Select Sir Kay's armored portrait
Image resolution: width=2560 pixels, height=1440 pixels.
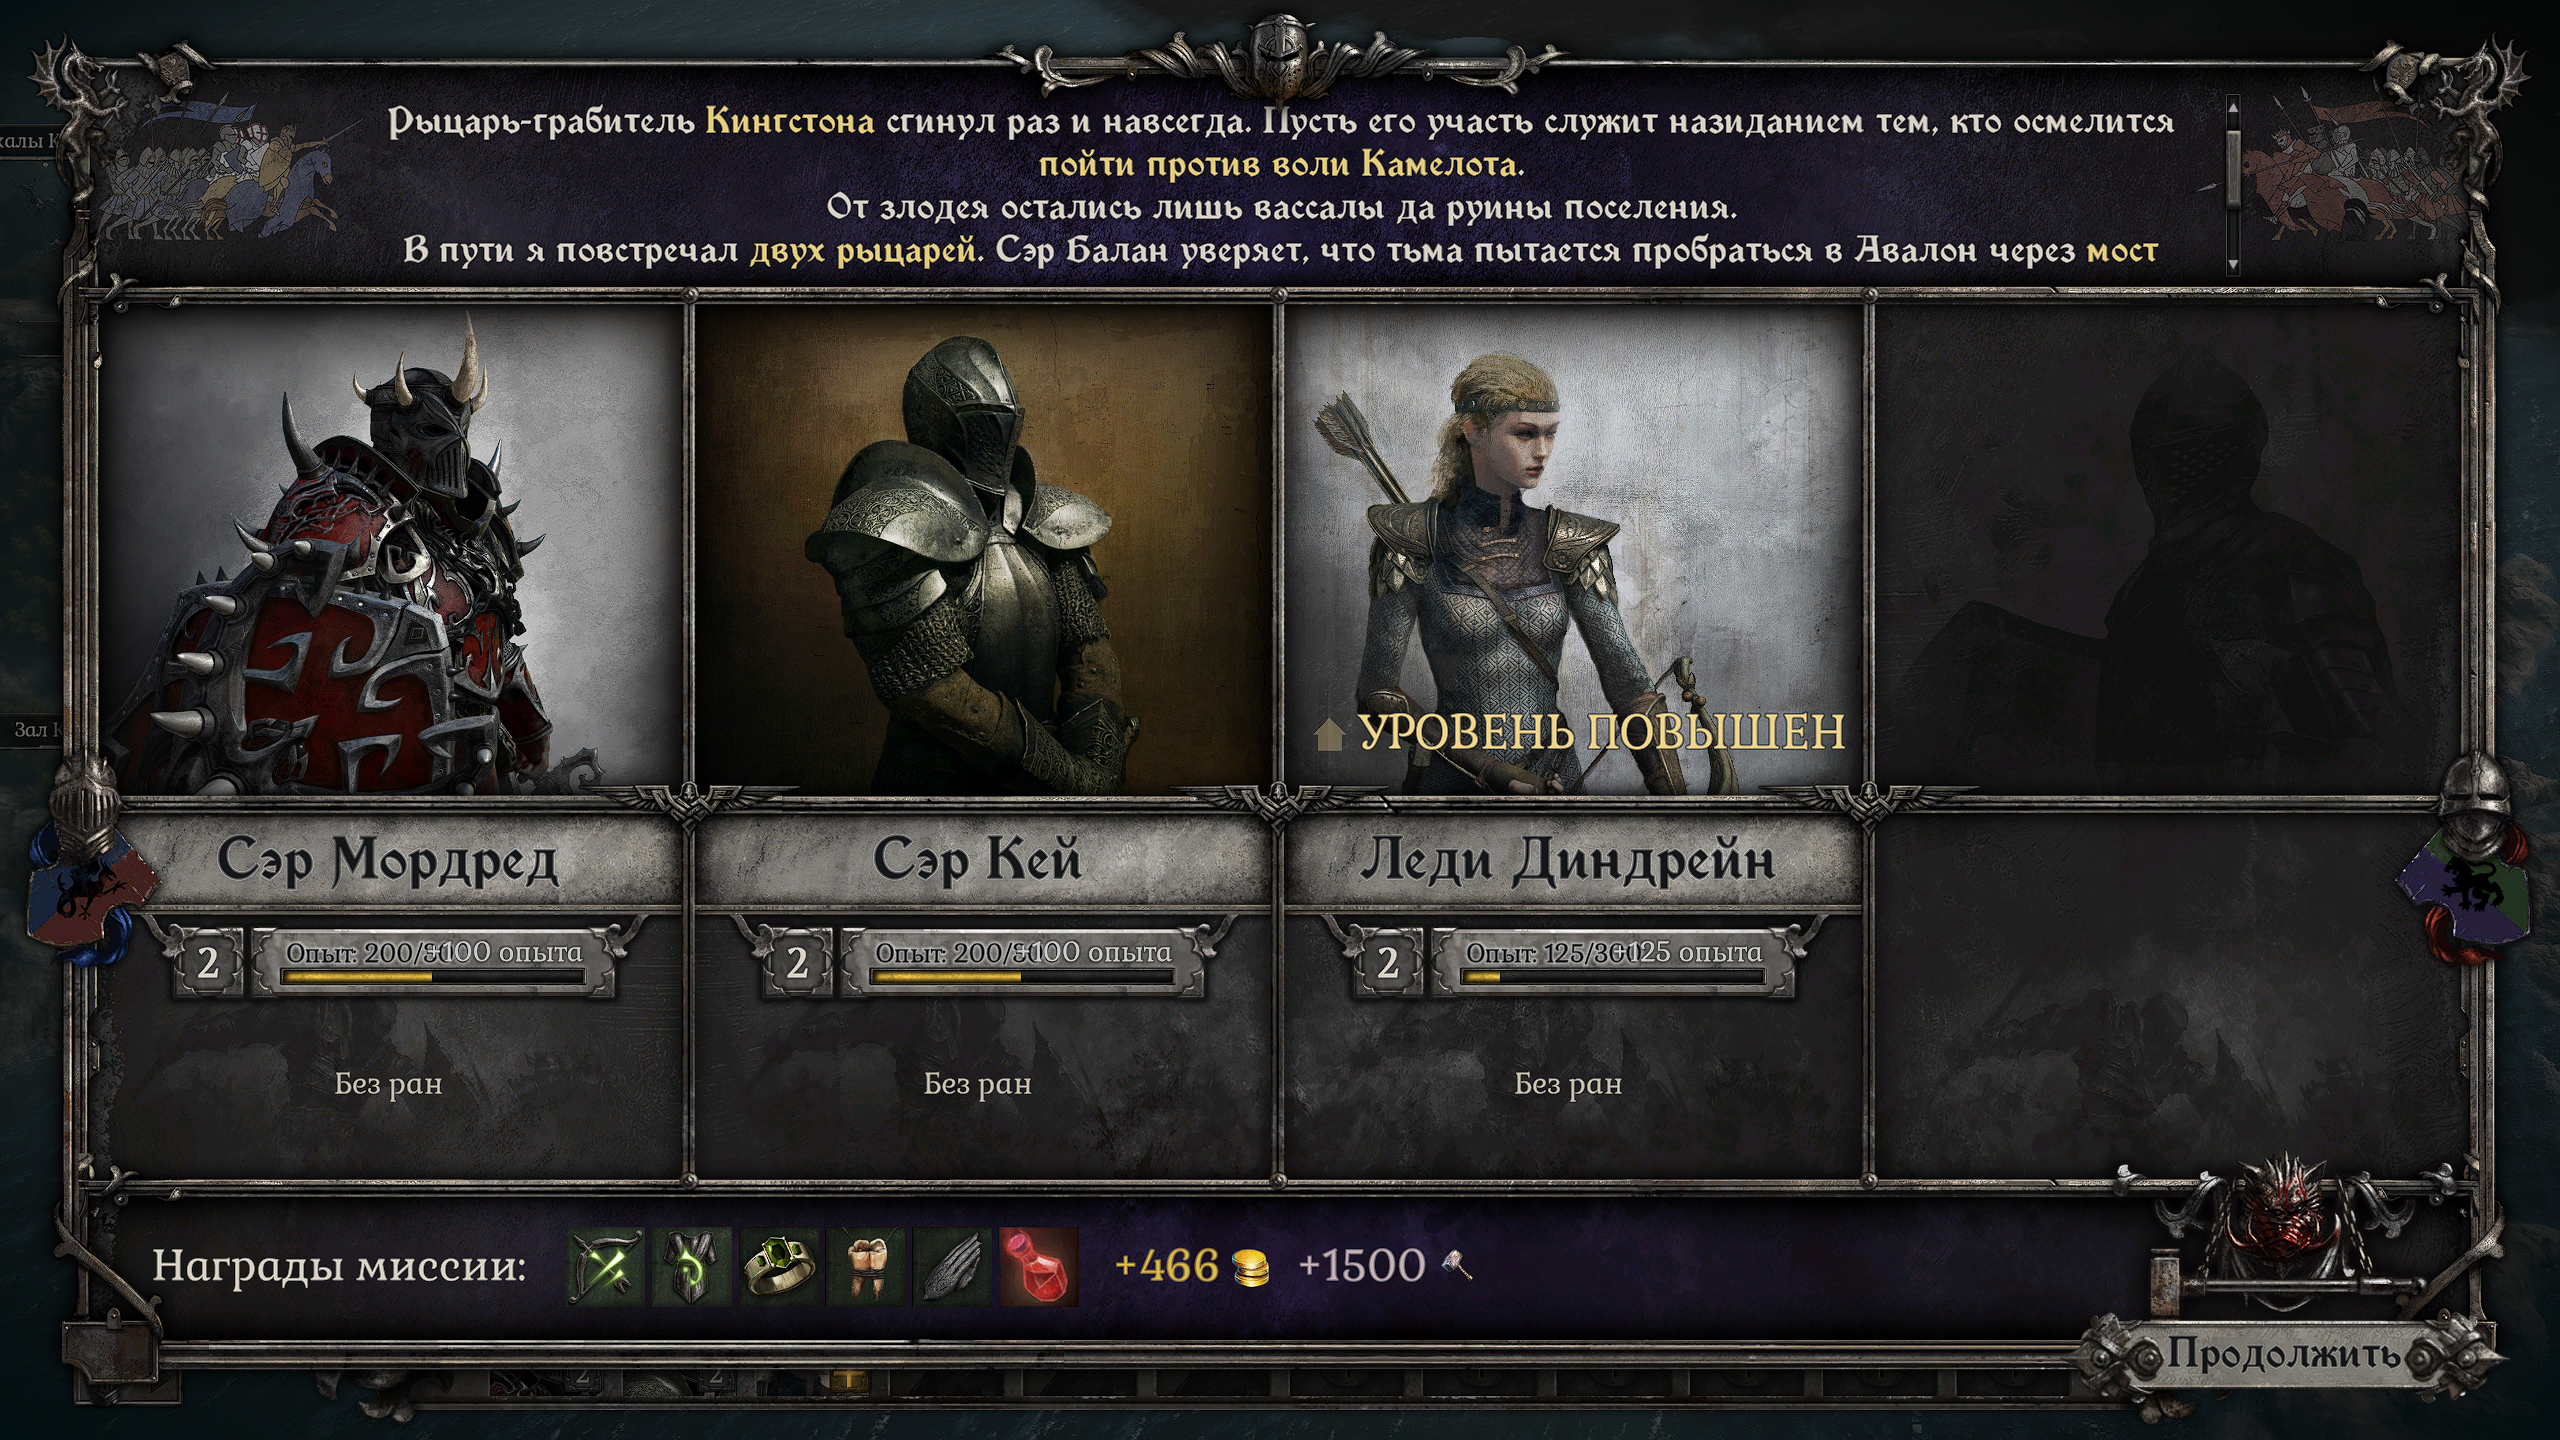point(982,548)
